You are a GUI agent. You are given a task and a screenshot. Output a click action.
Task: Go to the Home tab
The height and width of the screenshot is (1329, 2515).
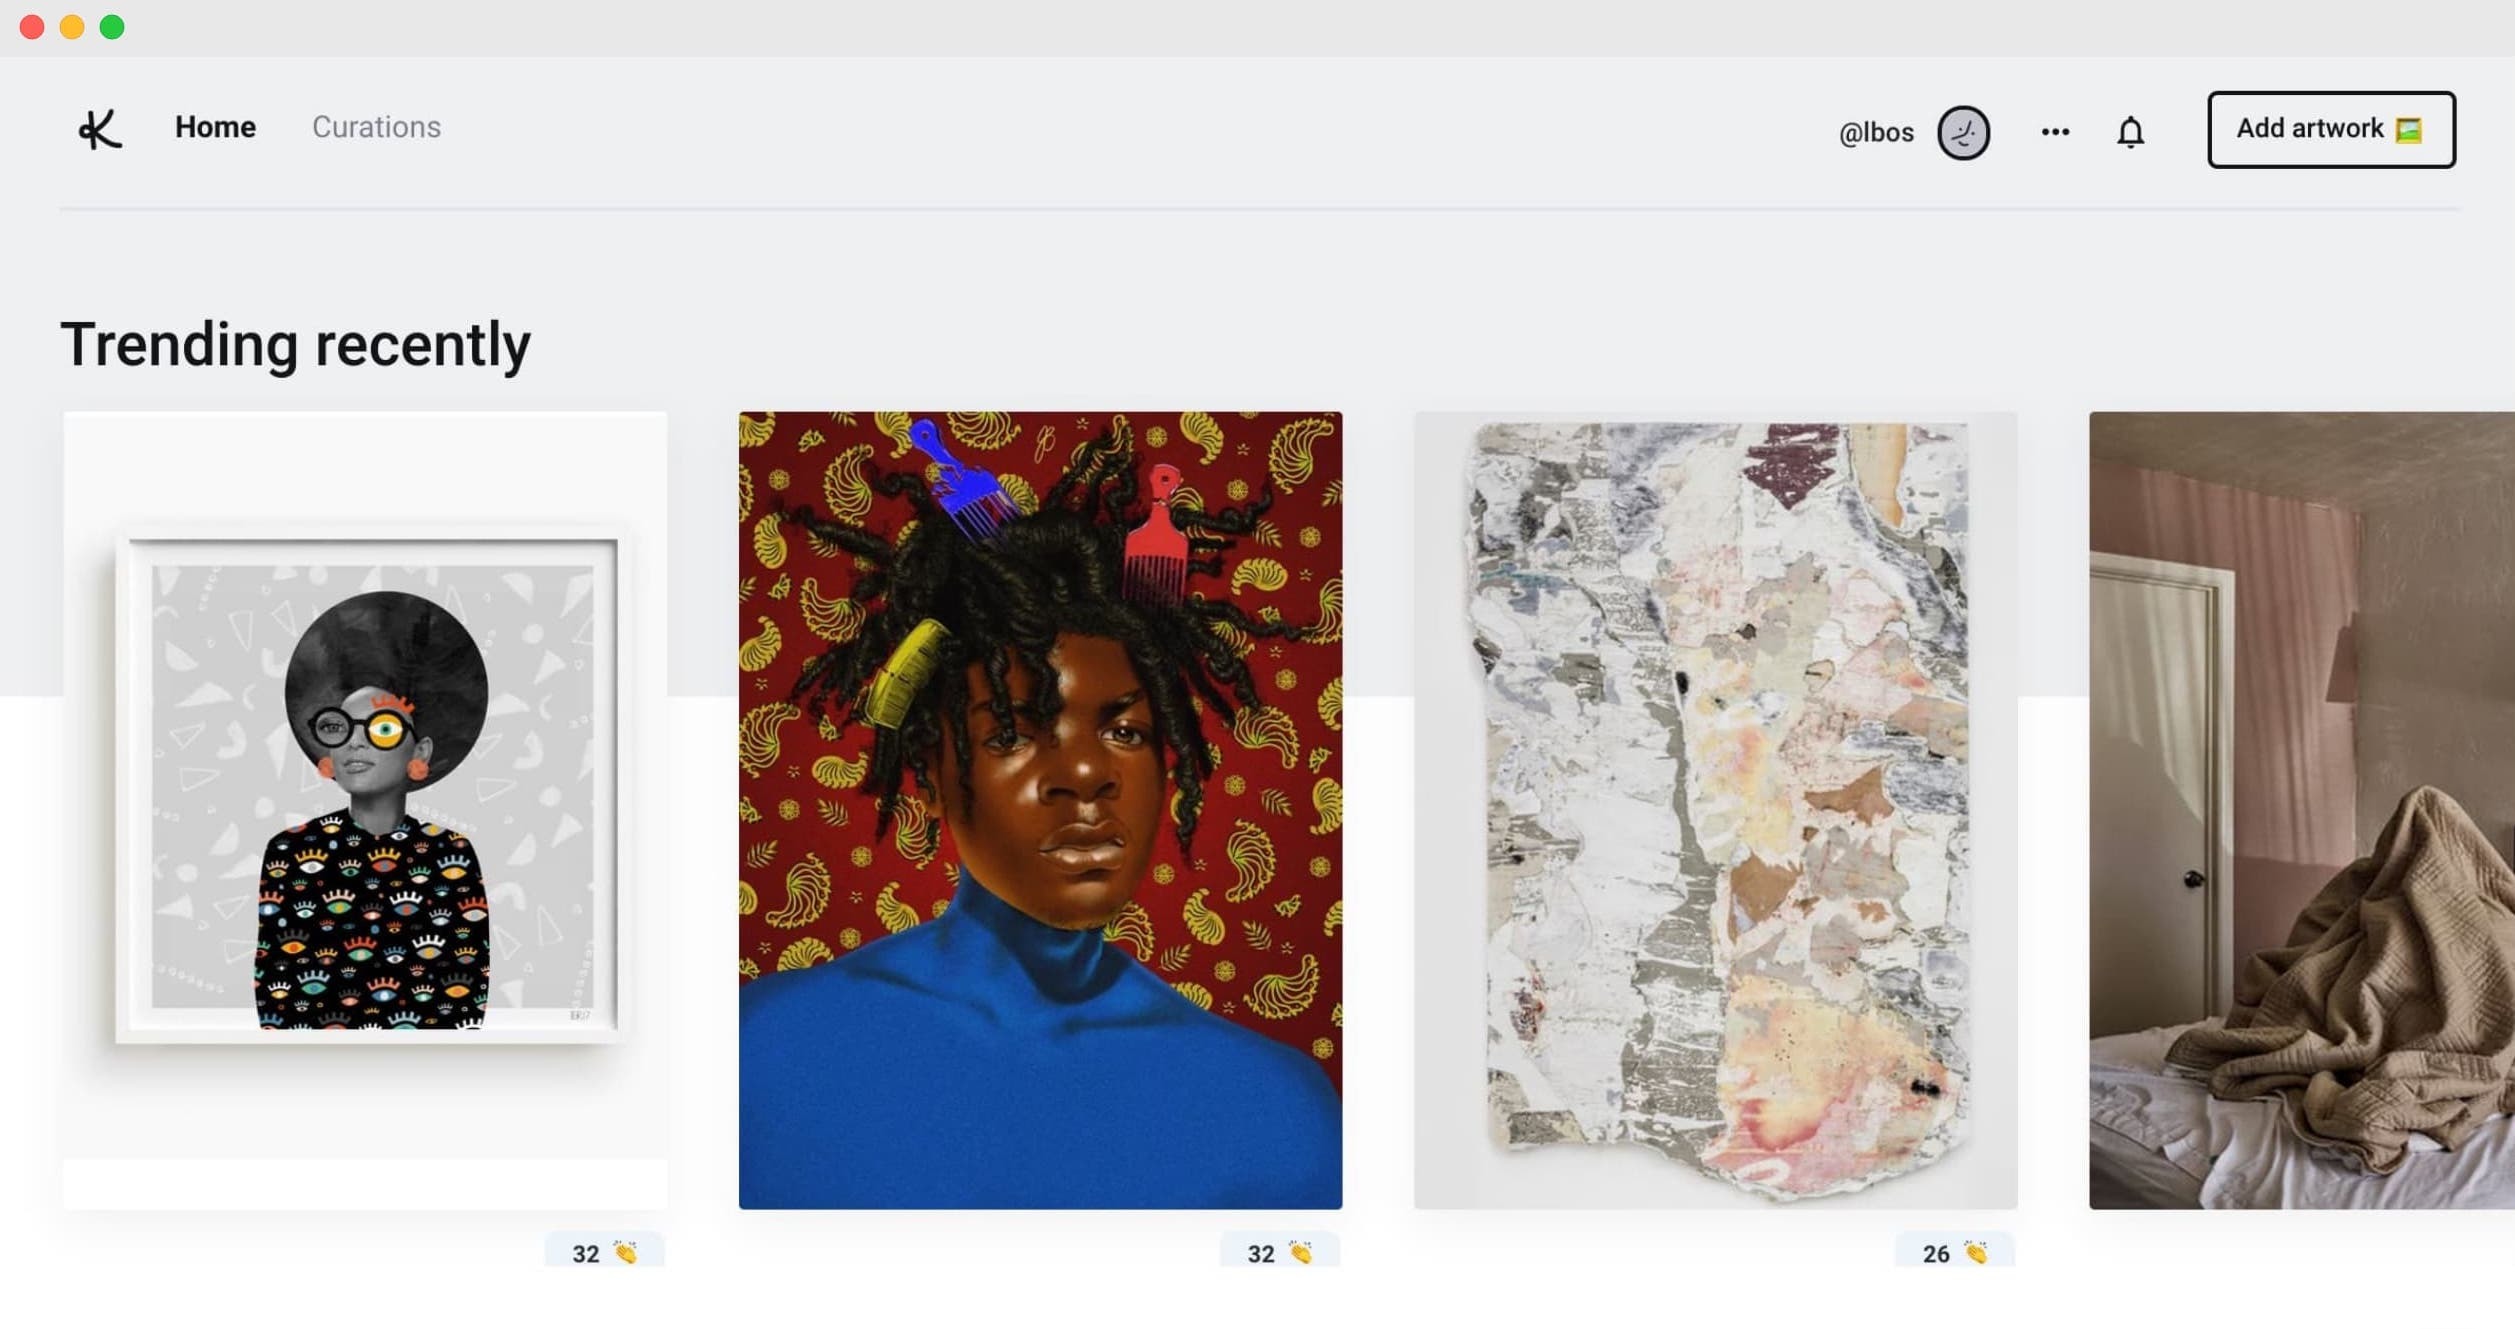215,127
